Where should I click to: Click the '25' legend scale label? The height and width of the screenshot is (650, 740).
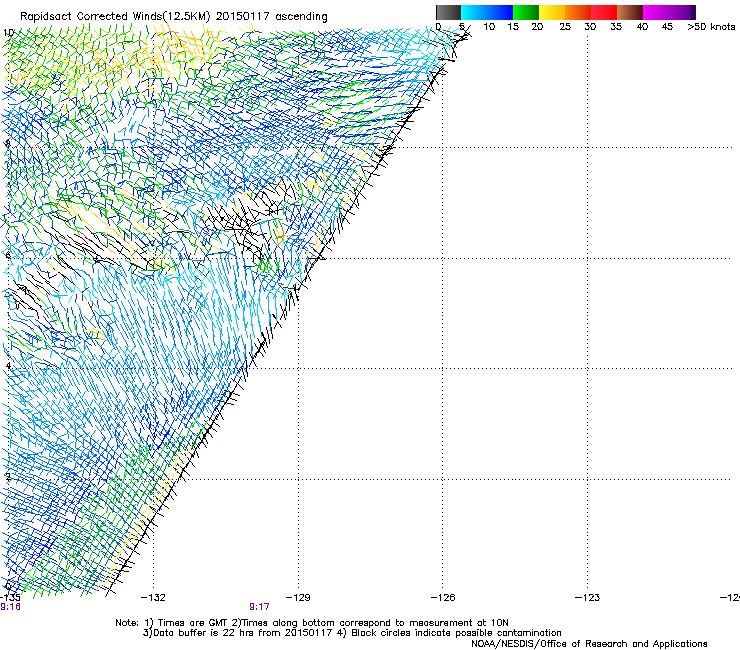(565, 26)
